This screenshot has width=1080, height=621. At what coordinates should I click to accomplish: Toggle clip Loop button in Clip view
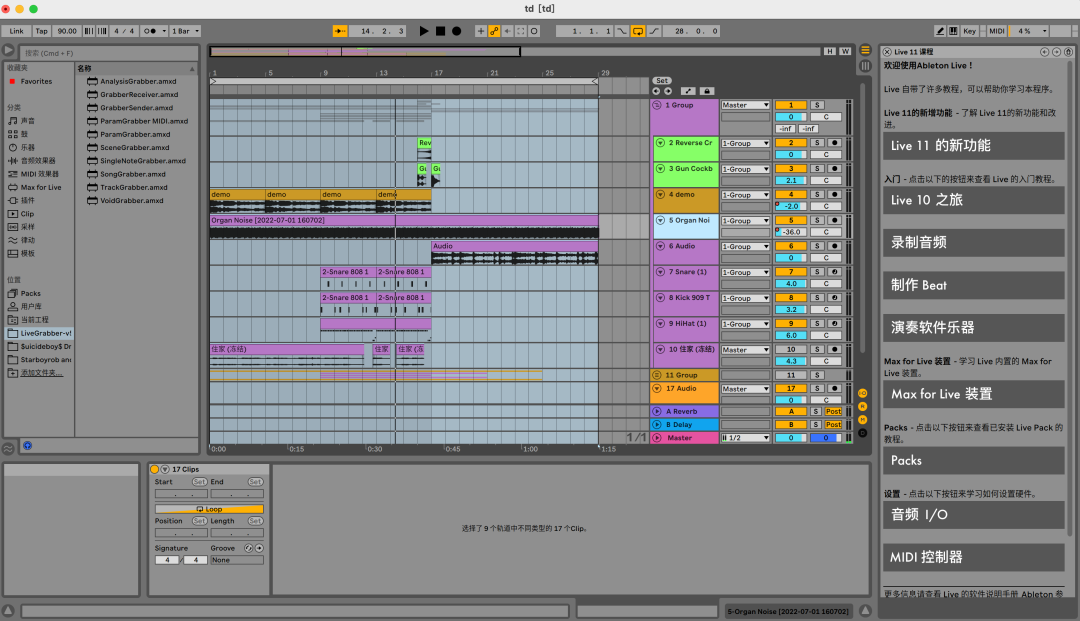tap(209, 509)
